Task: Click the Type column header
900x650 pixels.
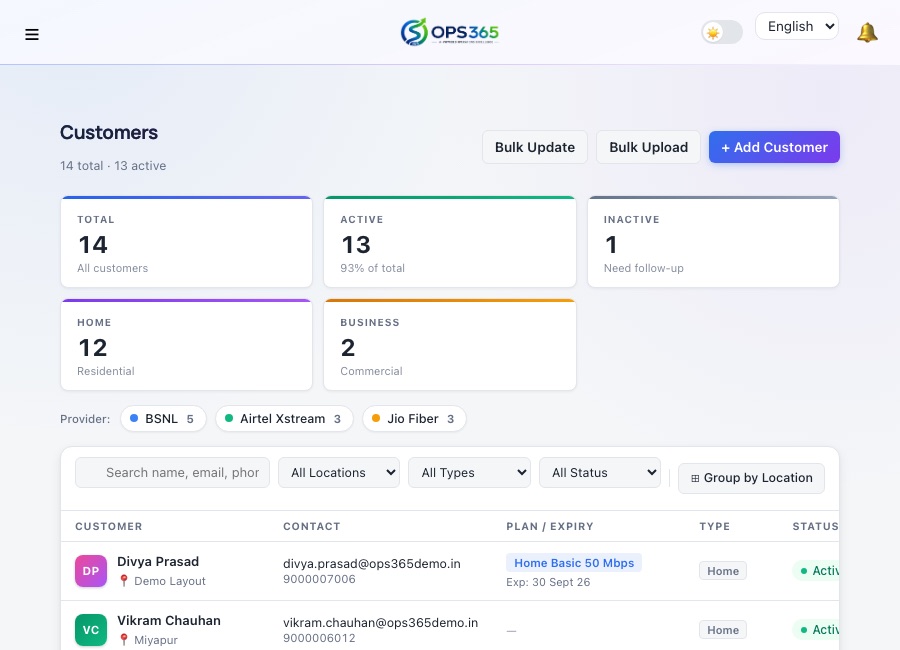Action: (x=715, y=527)
